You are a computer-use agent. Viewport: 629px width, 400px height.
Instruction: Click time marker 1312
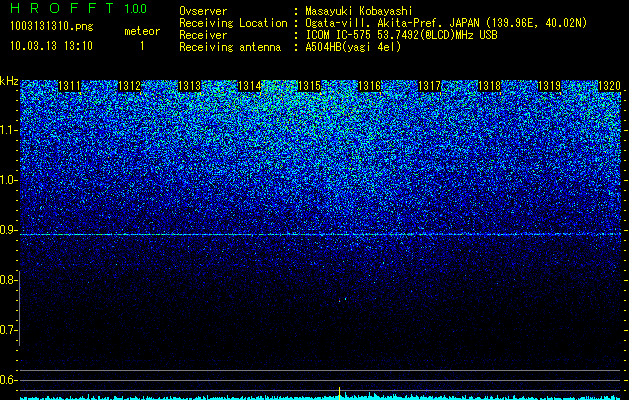[129, 86]
